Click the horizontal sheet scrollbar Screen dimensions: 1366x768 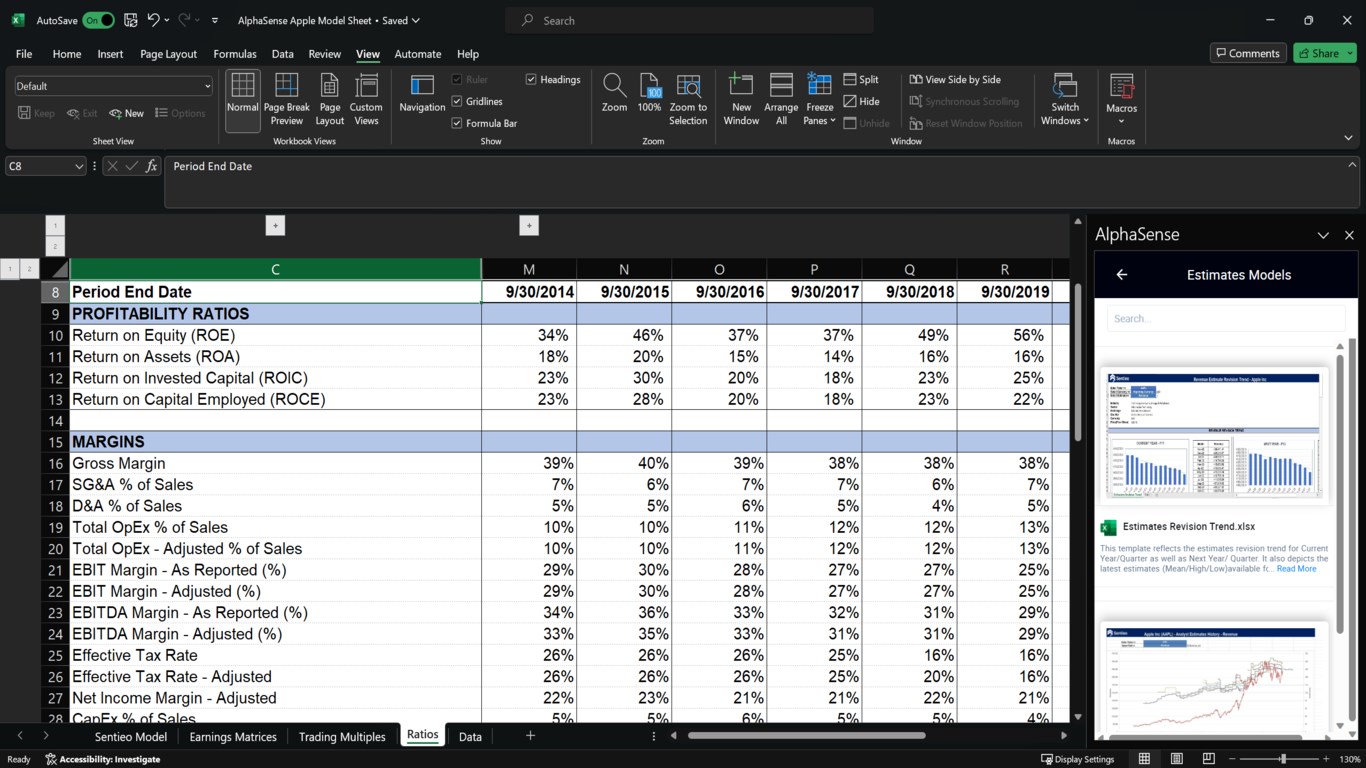click(x=806, y=736)
